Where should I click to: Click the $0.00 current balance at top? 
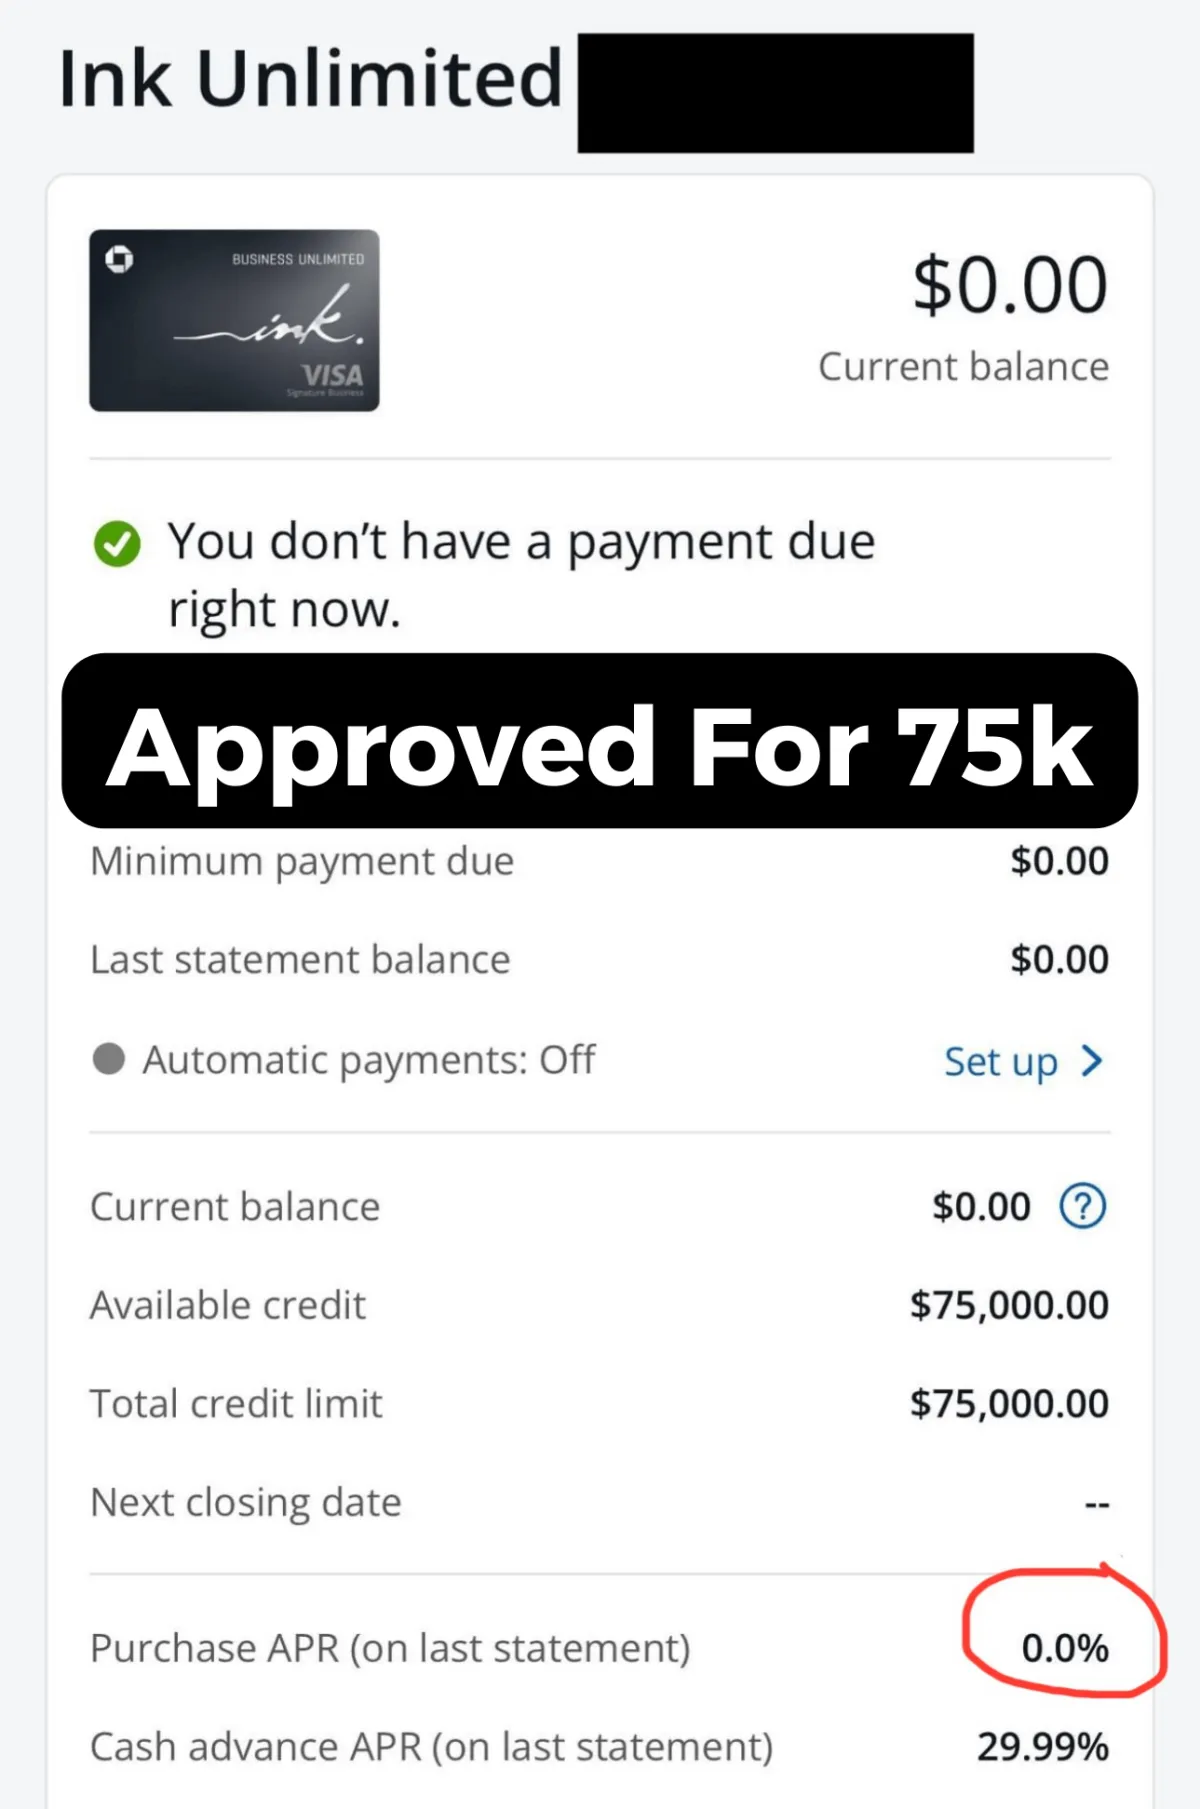[1010, 285]
